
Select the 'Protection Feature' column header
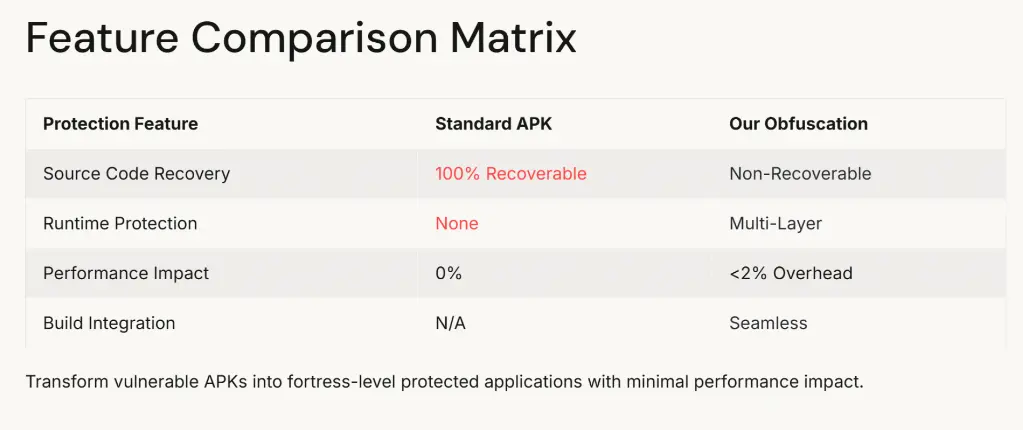pos(120,124)
